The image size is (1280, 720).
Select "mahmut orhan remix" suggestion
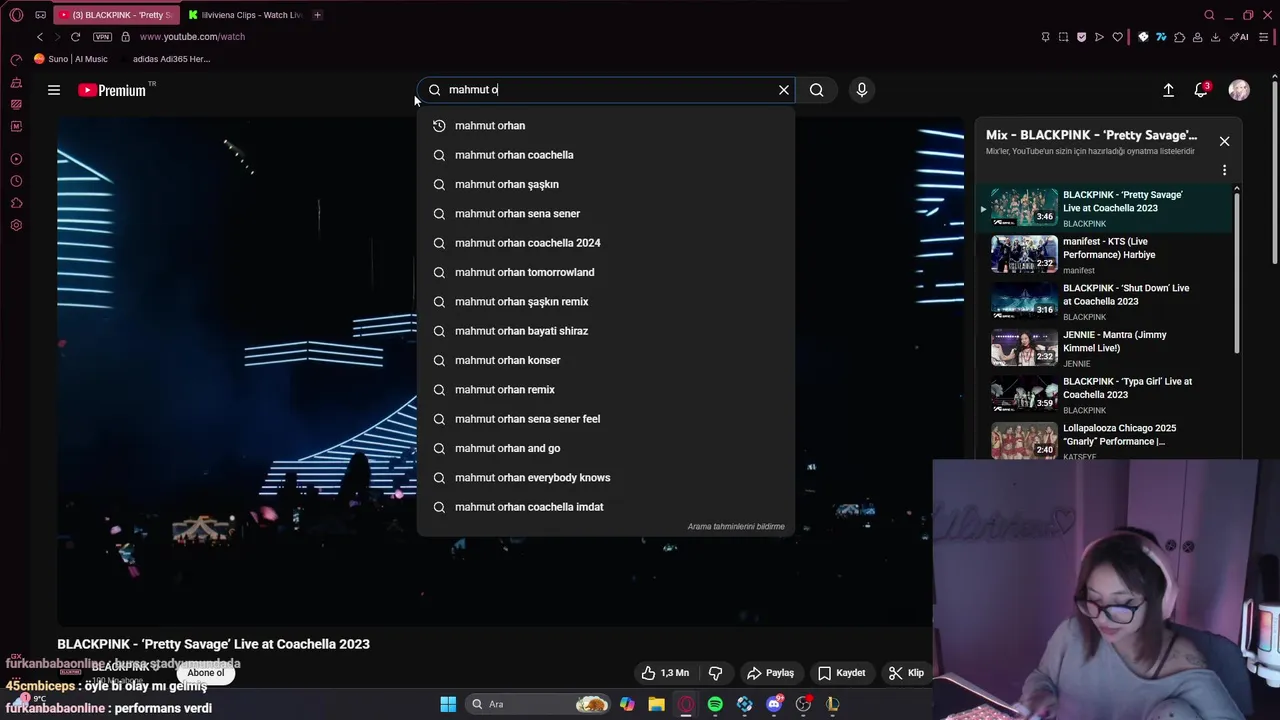pyautogui.click(x=606, y=389)
